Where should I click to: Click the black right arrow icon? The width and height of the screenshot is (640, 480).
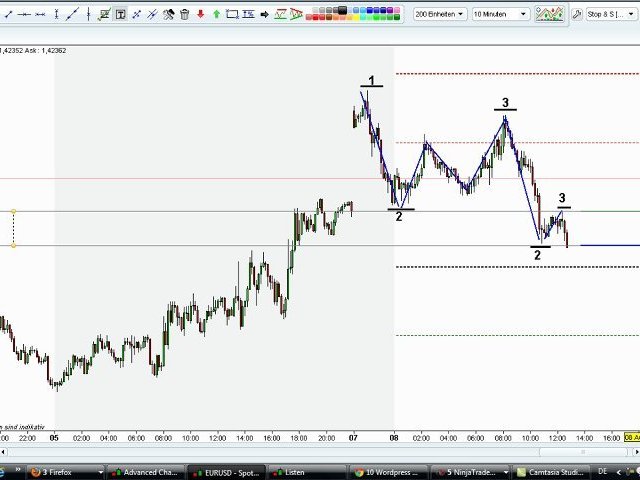tap(264, 14)
